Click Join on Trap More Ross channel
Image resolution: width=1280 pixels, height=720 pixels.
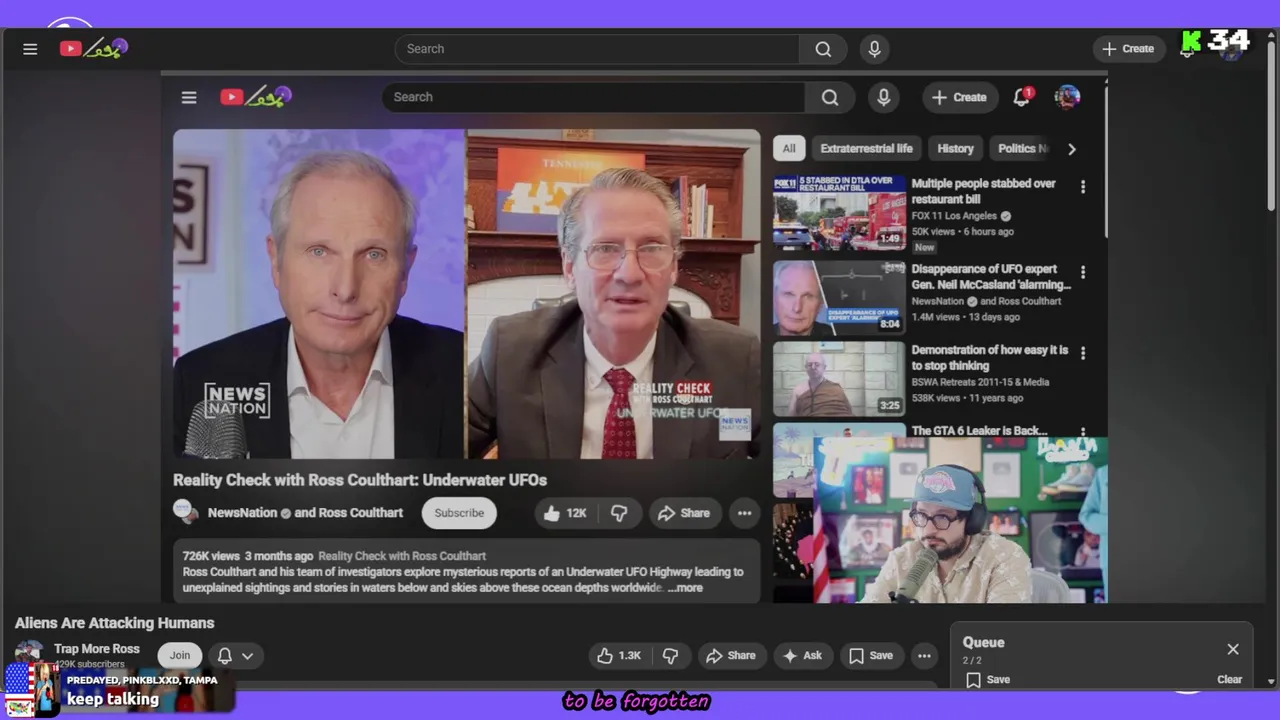[180, 656]
